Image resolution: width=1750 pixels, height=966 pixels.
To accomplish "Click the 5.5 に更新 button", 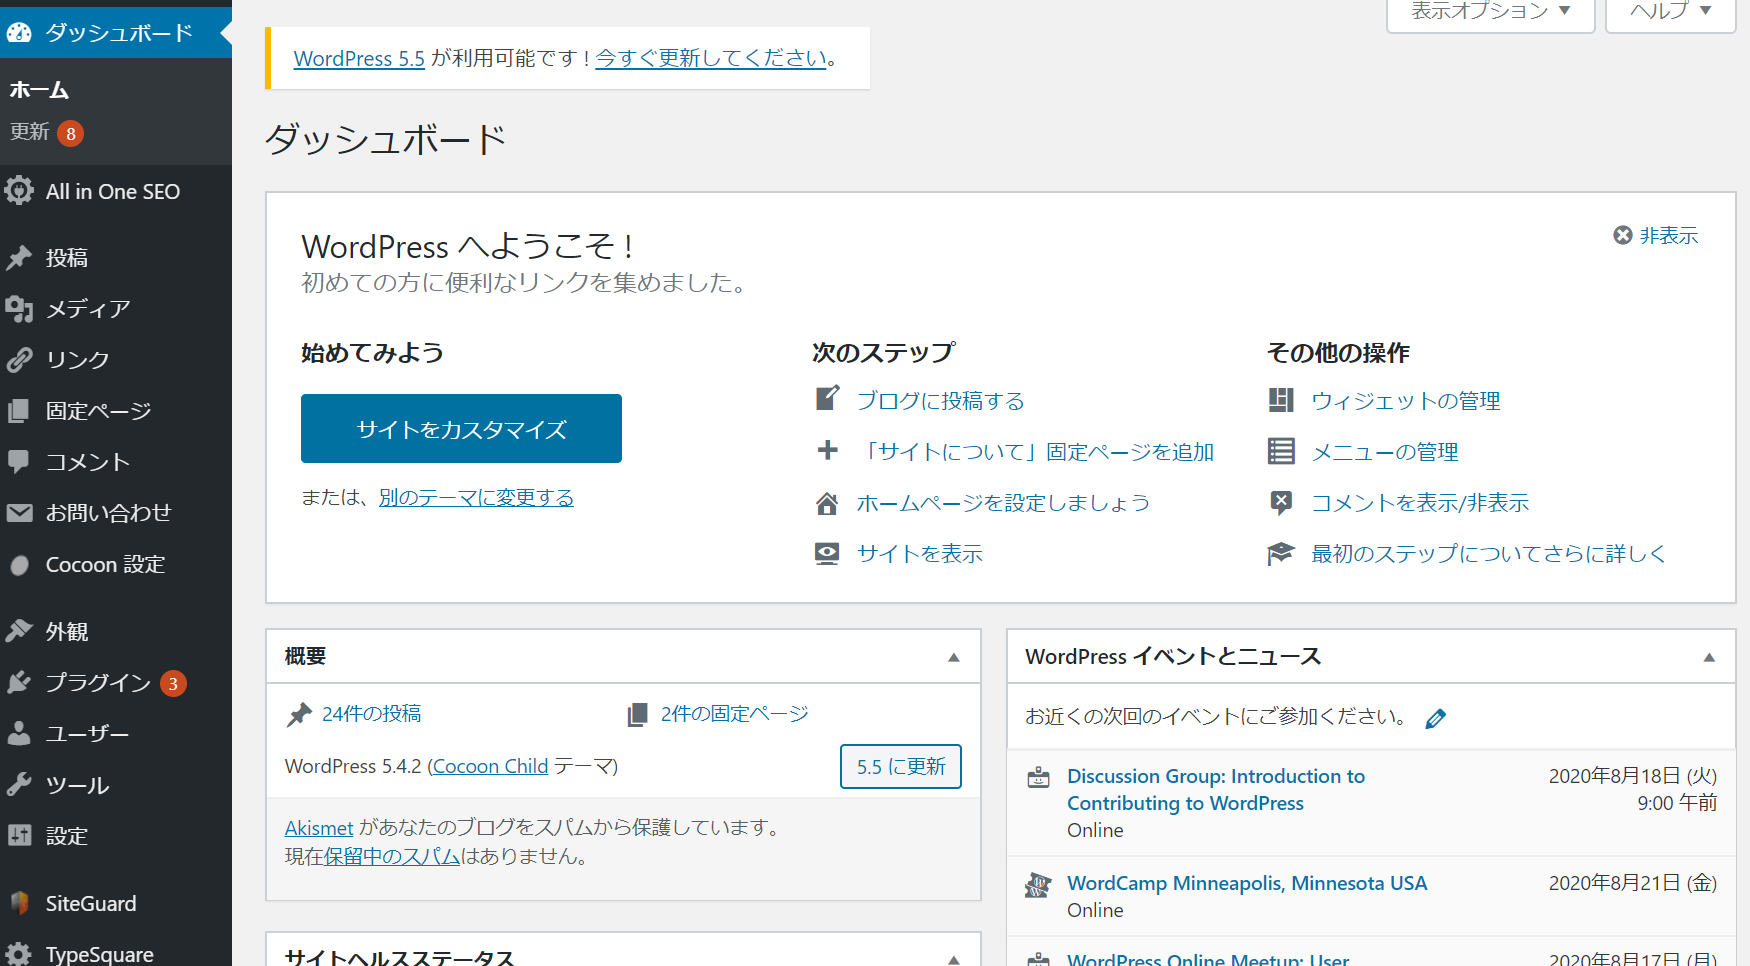I will (901, 766).
